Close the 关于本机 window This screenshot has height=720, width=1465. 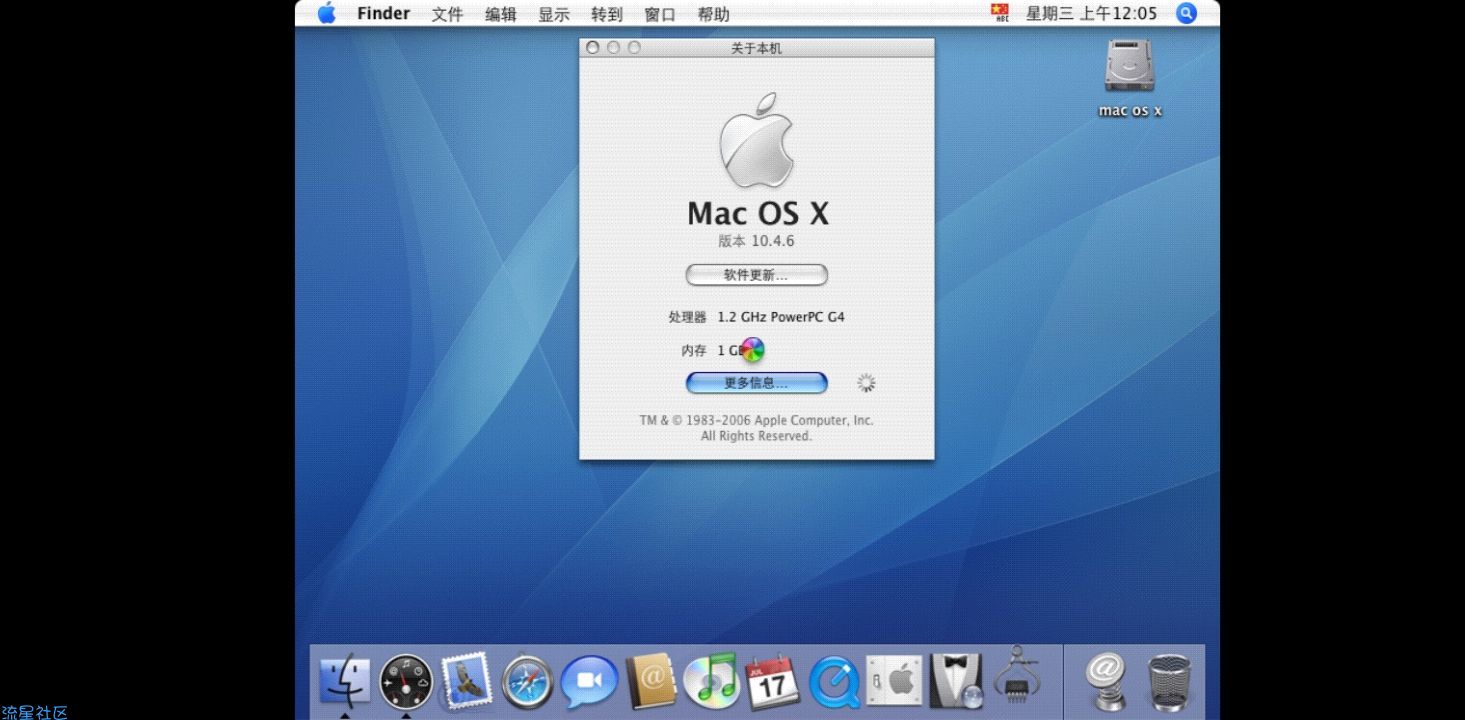(x=593, y=48)
